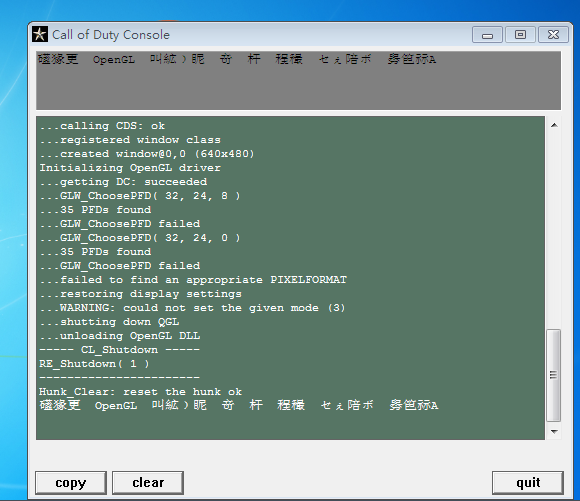
Task: Click the copy button
Action: tap(71, 482)
